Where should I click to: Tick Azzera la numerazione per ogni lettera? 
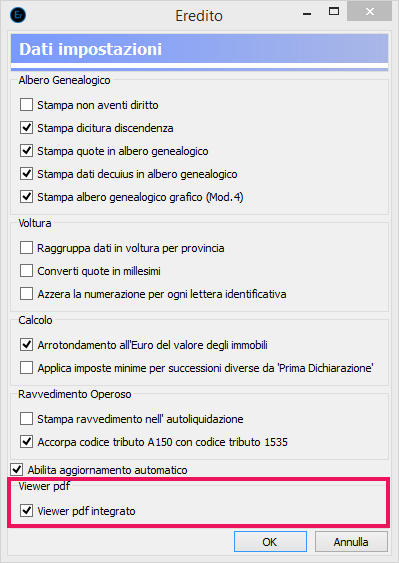click(26, 294)
